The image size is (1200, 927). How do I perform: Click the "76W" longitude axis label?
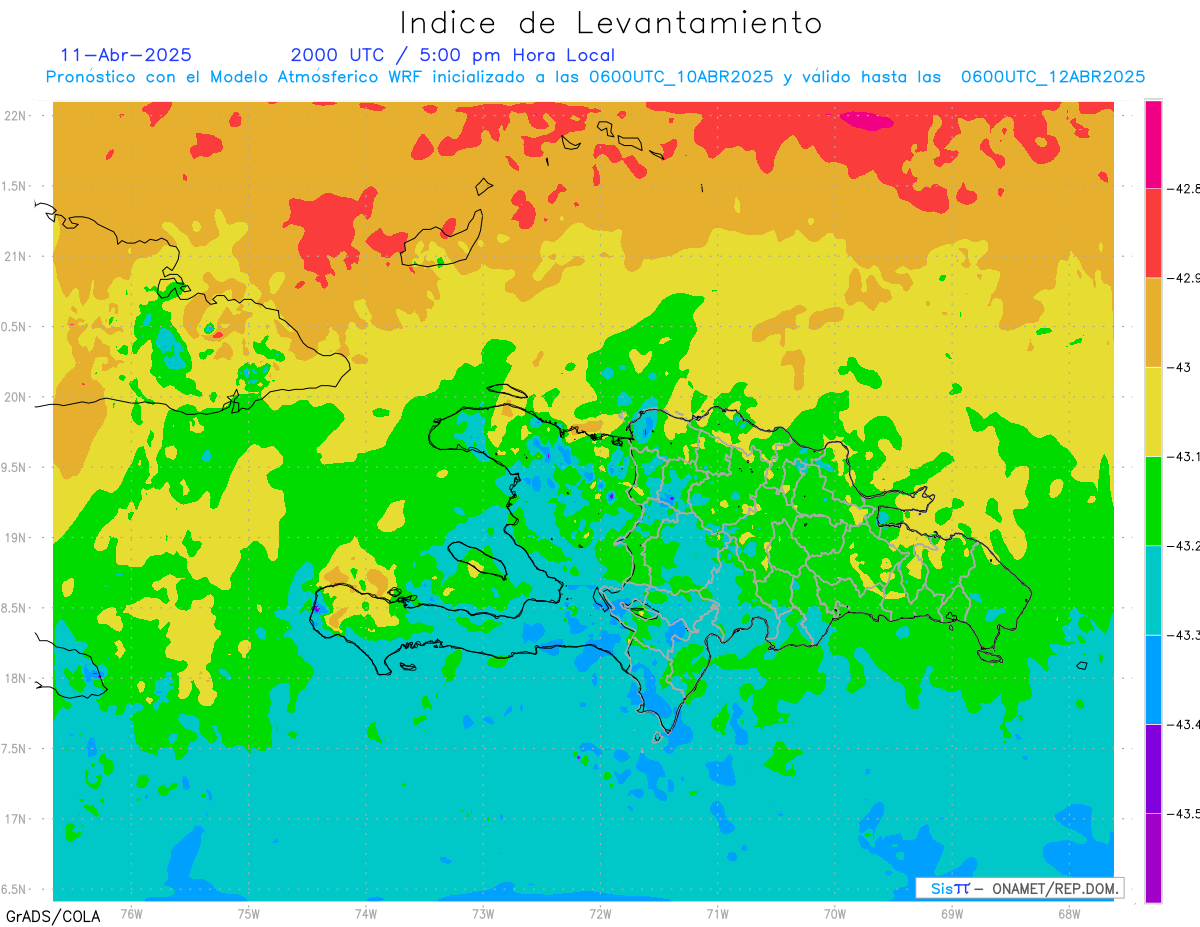[x=132, y=913]
